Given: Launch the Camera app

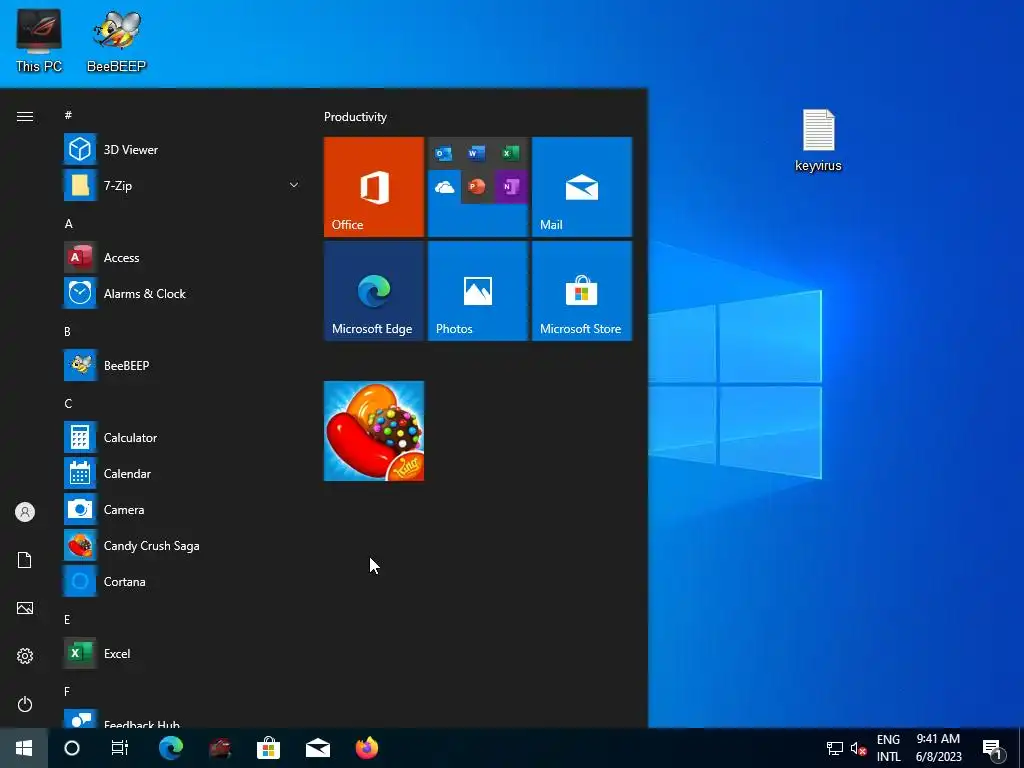Looking at the screenshot, I should [x=182, y=509].
